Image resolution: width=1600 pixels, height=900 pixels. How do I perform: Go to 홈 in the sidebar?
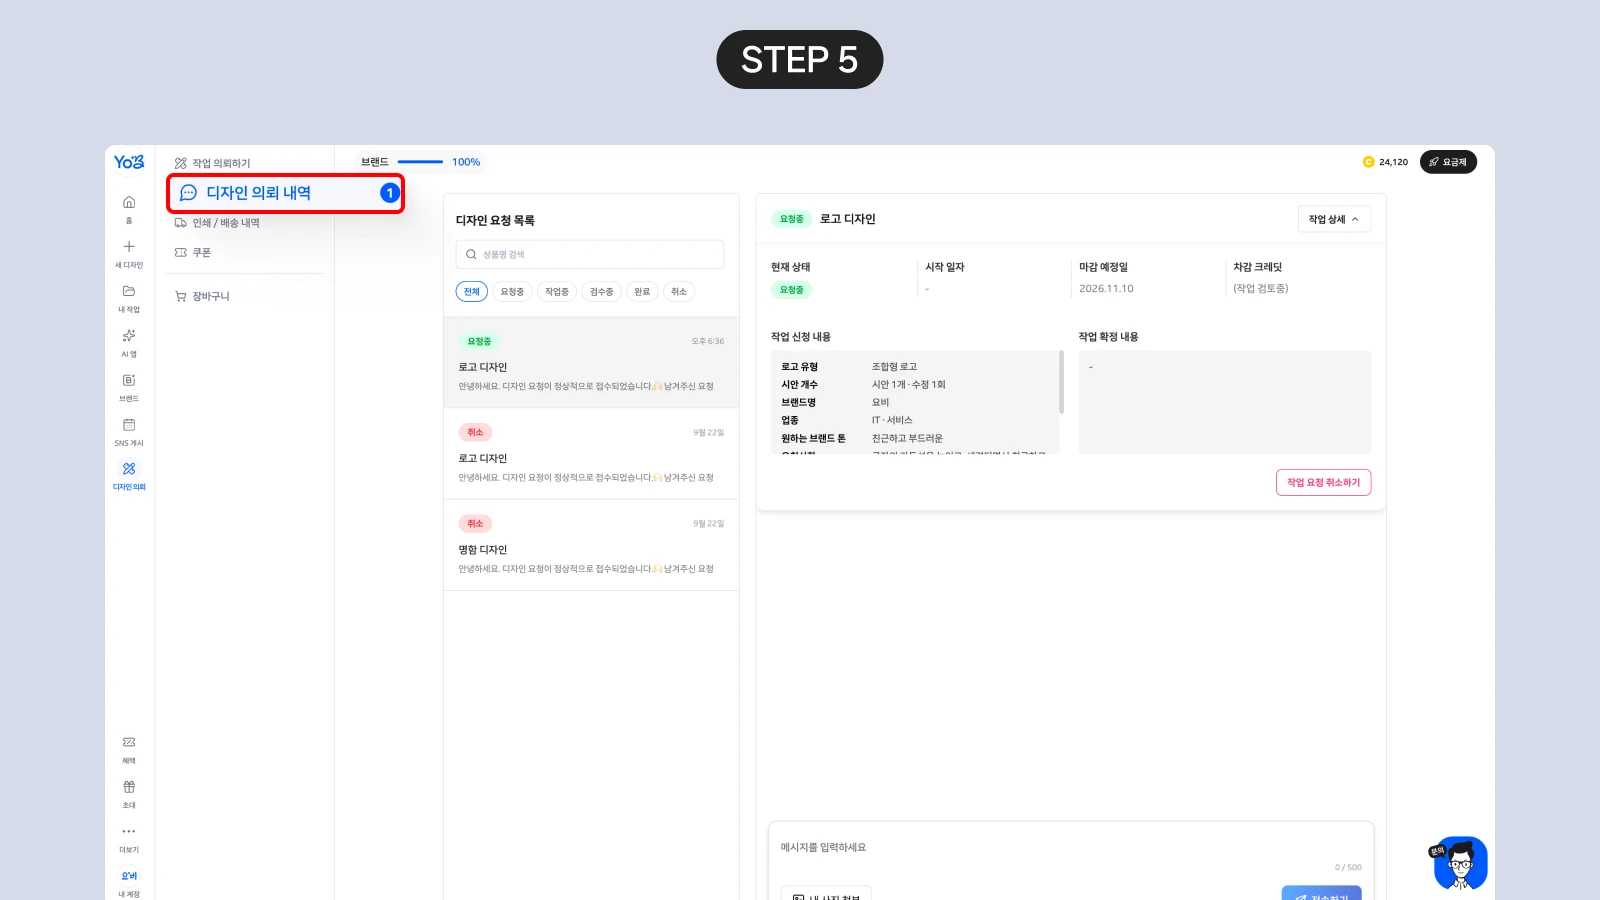click(129, 208)
